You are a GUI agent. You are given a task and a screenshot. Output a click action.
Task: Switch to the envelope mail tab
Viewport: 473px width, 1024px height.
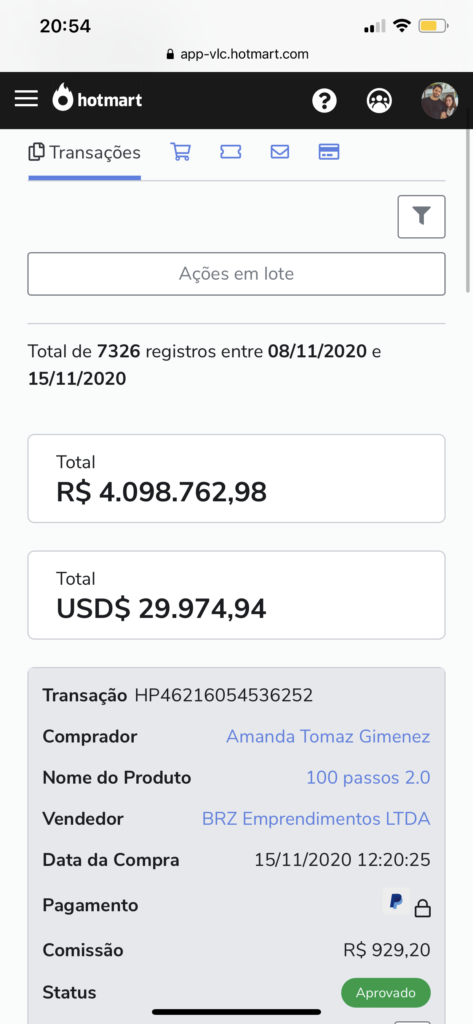(x=280, y=152)
